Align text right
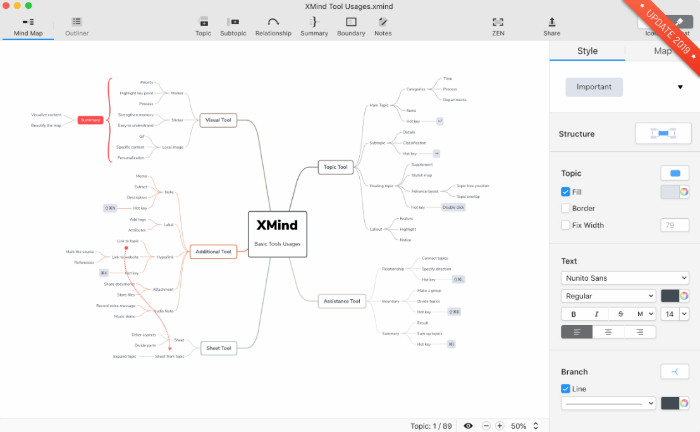This screenshot has height=432, width=700. tap(640, 332)
